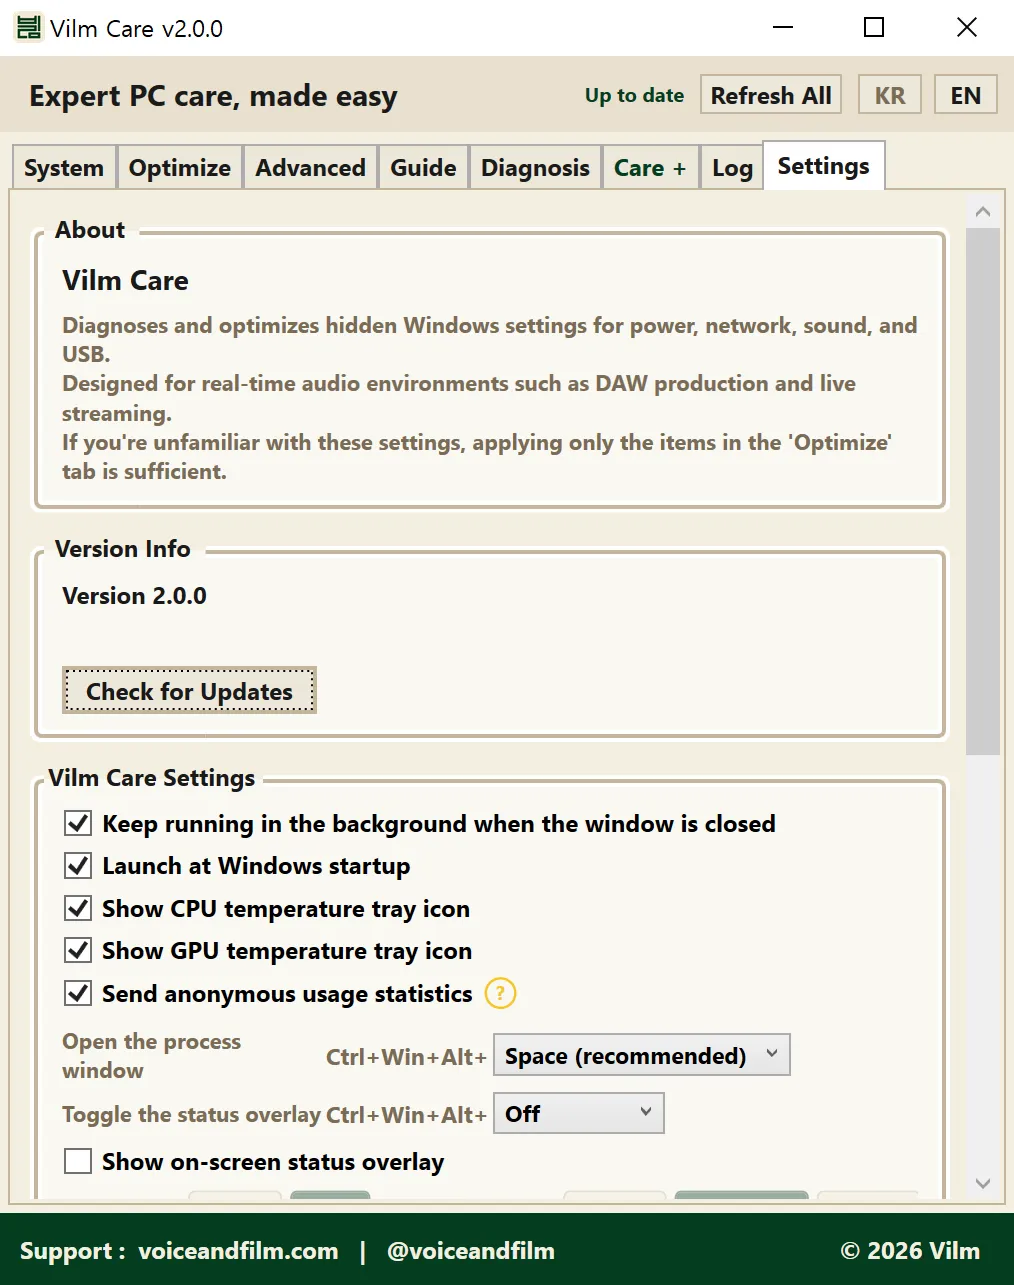Click the help question mark beside usage statistics
The height and width of the screenshot is (1285, 1014).
coord(500,993)
